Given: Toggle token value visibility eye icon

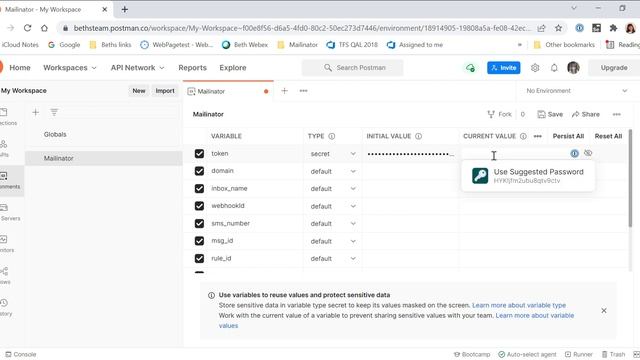Looking at the screenshot, I should click(588, 153).
